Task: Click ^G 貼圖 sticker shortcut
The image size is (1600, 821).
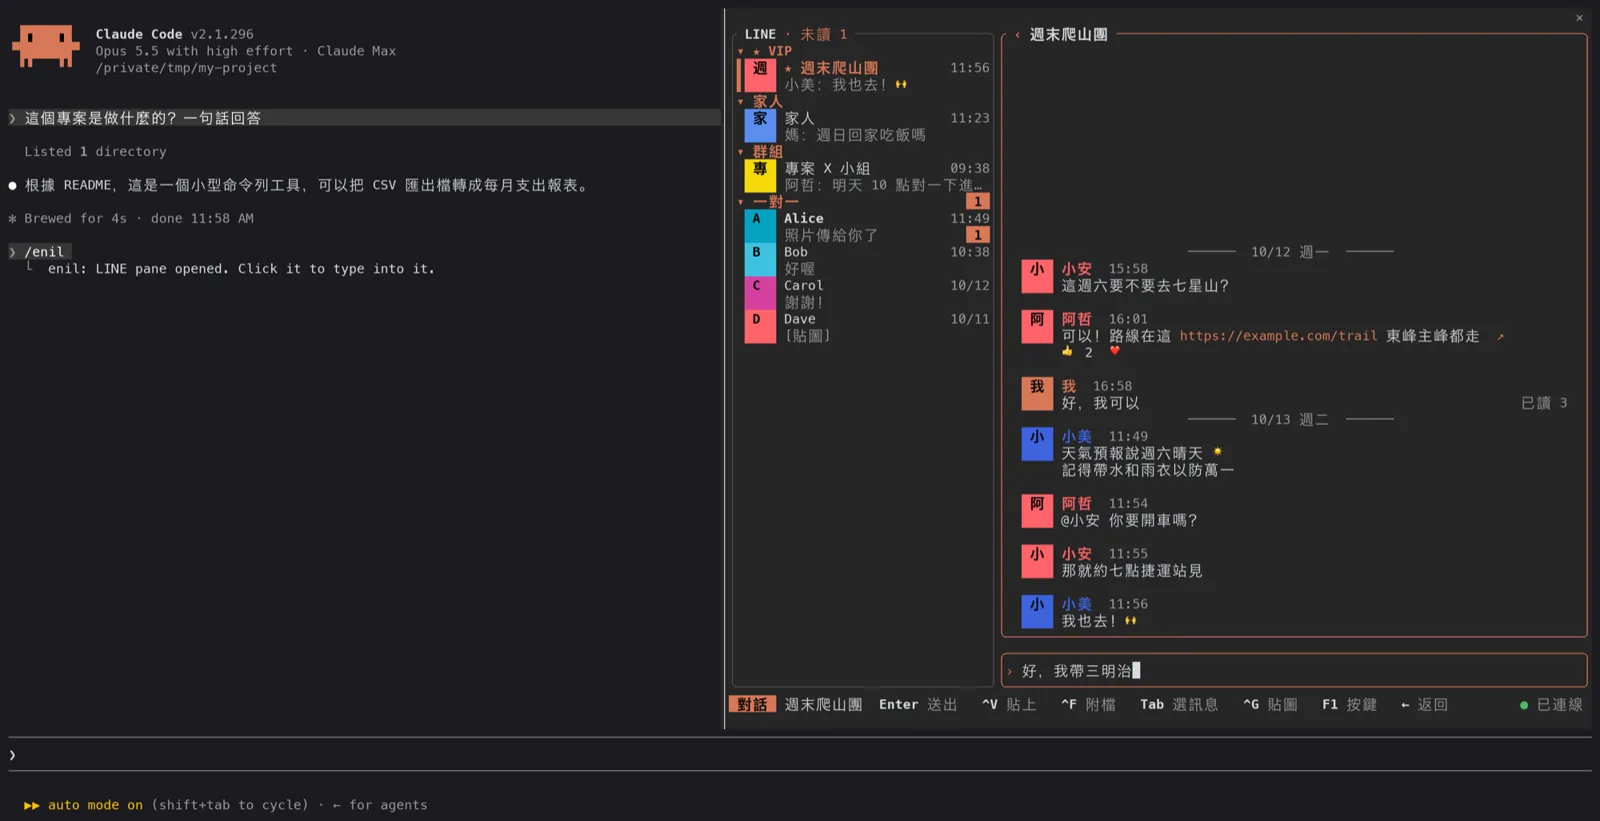Action: [1270, 705]
